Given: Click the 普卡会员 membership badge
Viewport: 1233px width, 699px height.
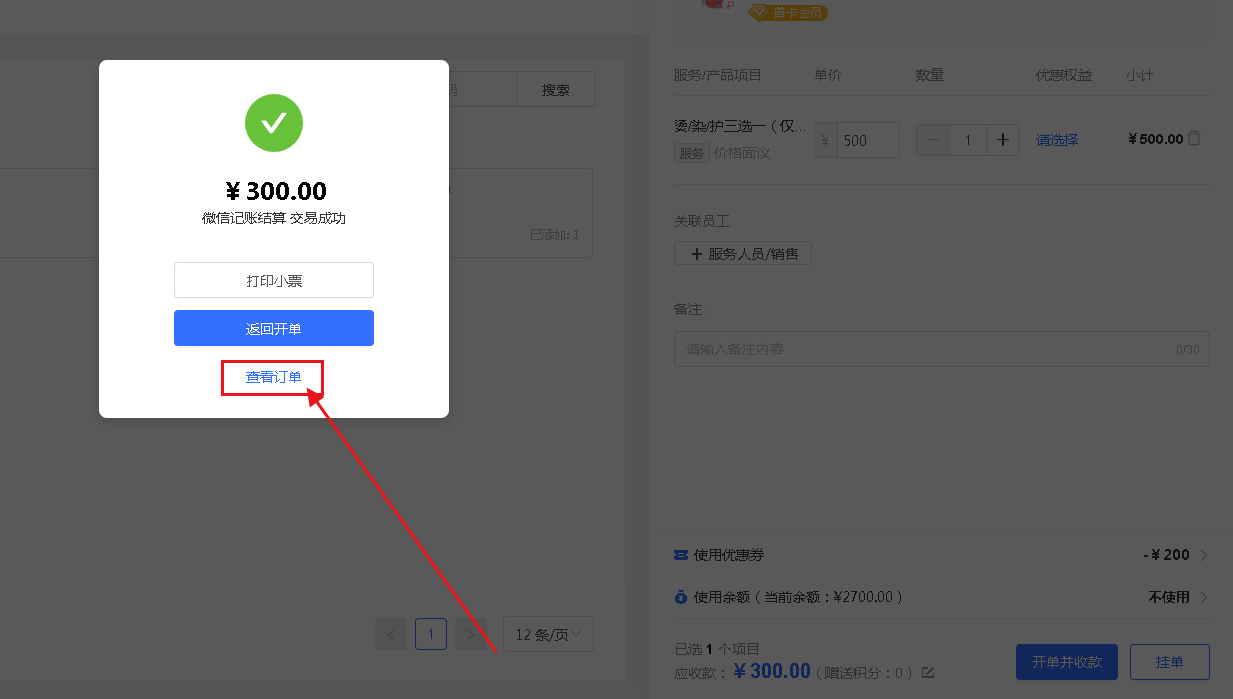Looking at the screenshot, I should [x=789, y=12].
